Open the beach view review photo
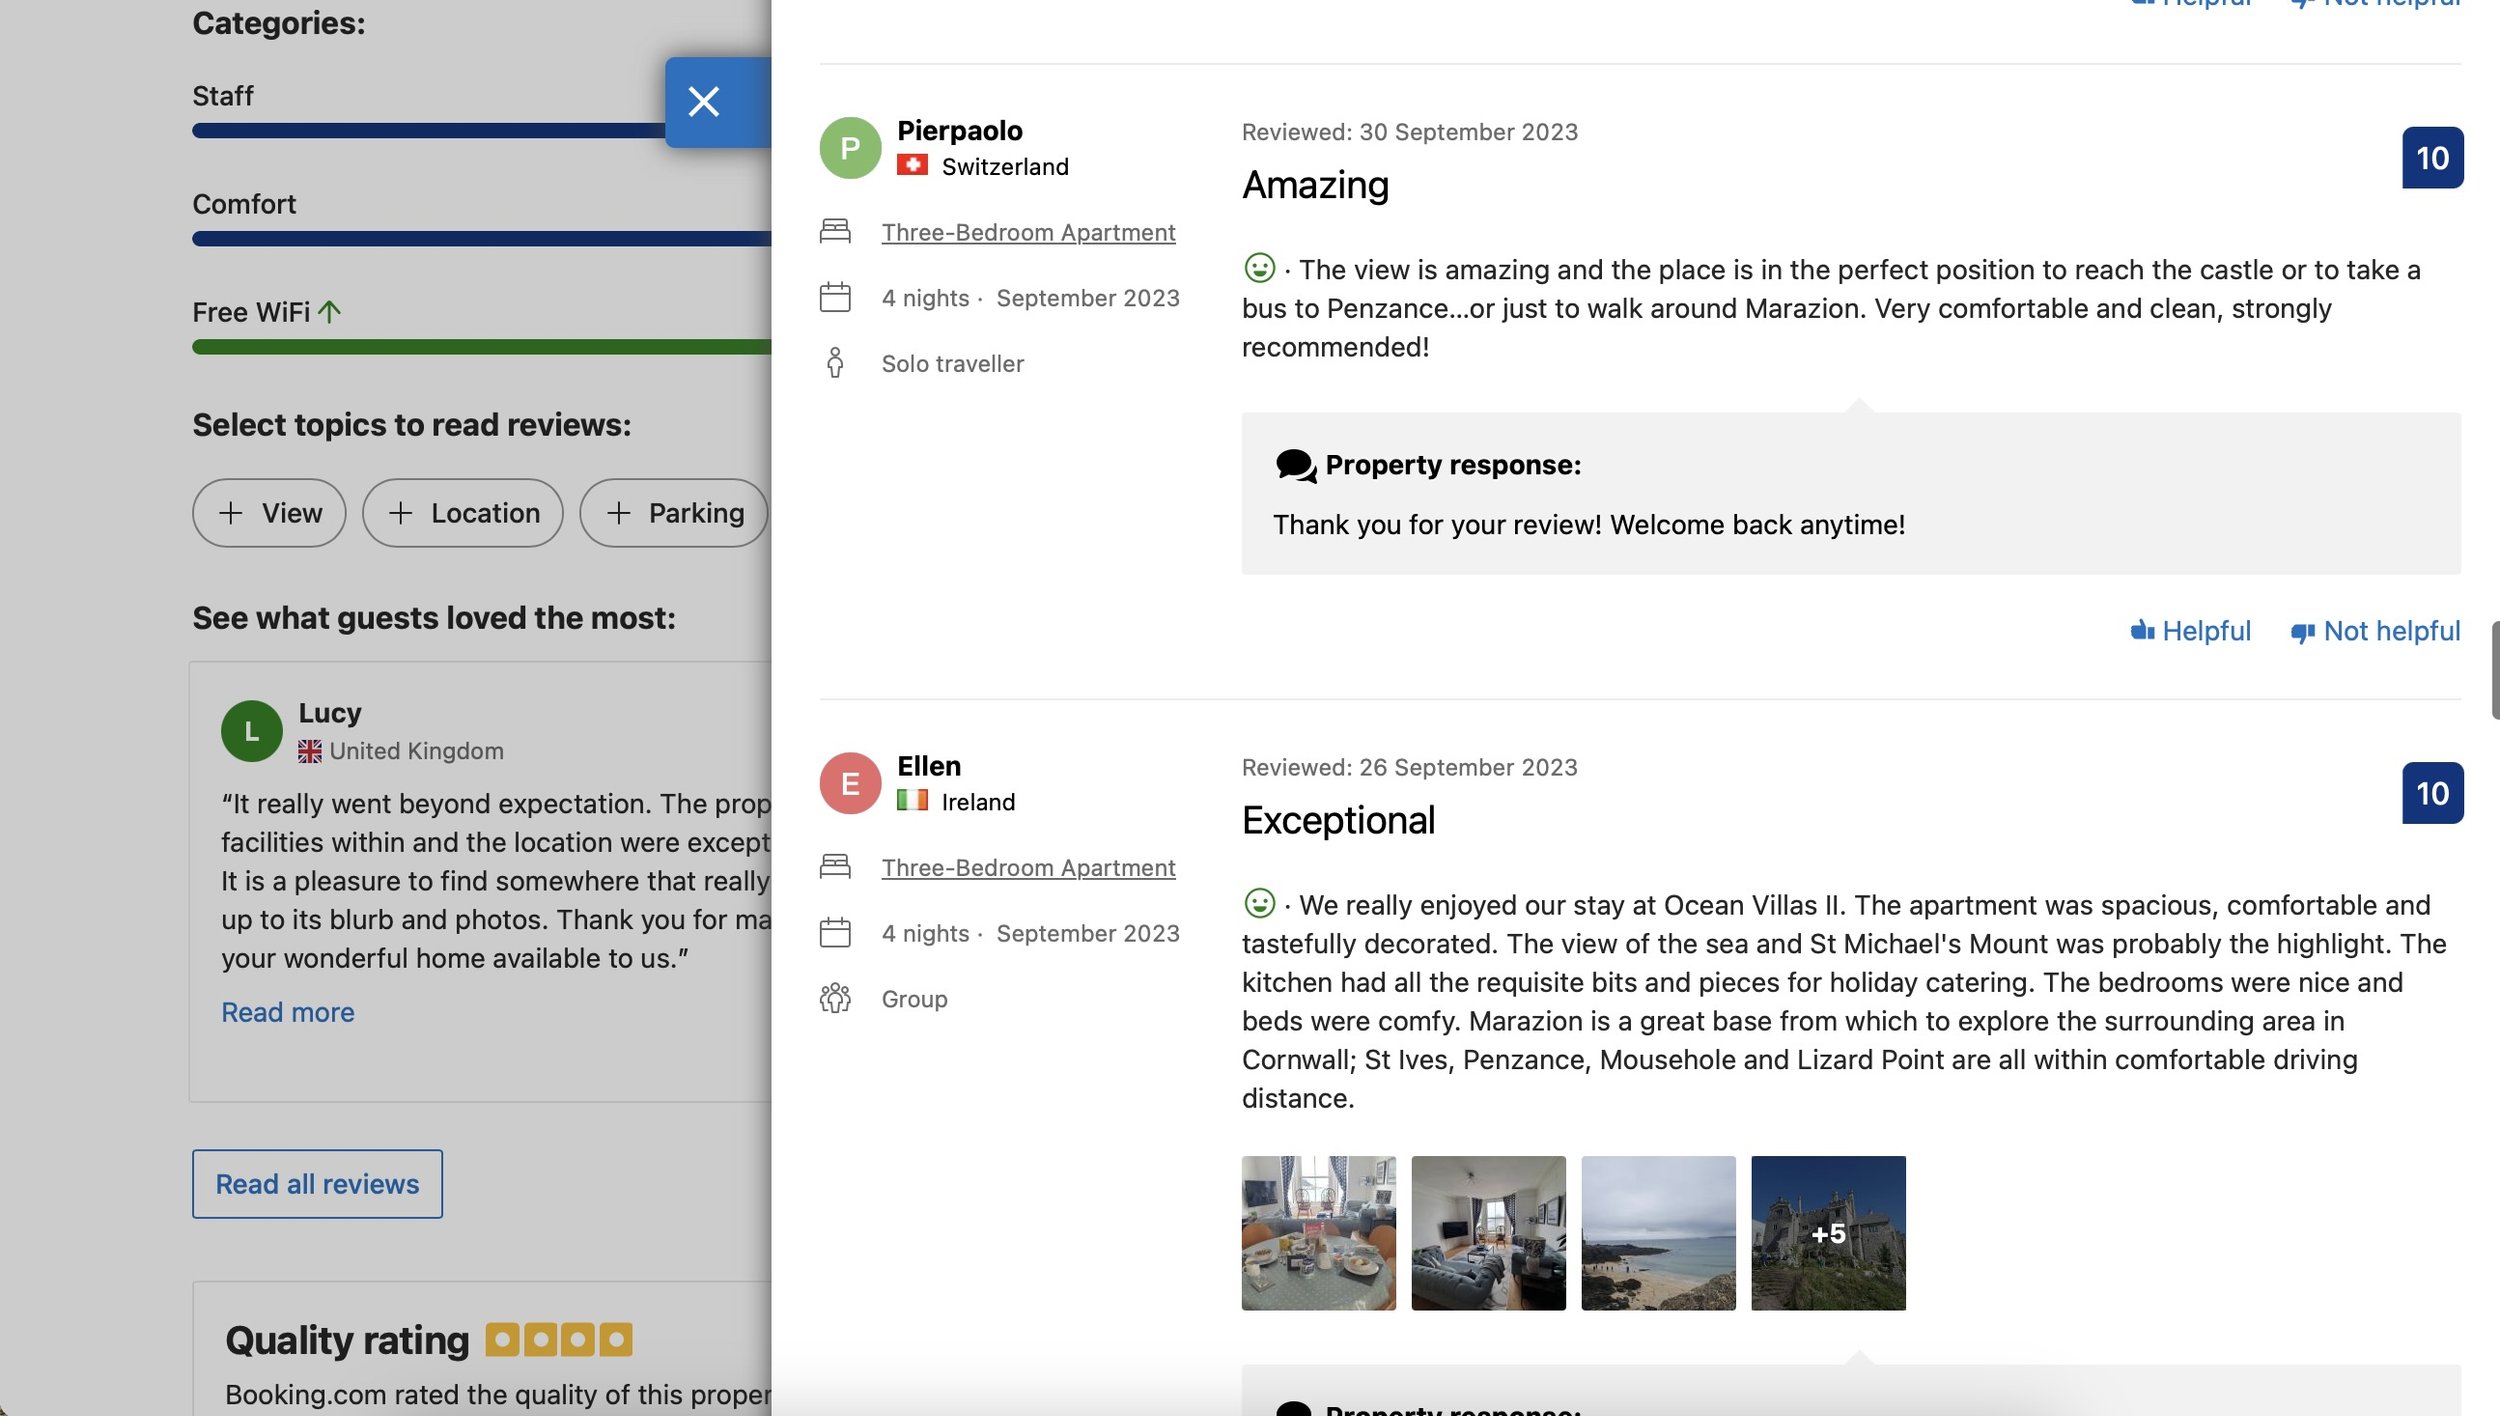The image size is (2500, 1416). pos(1658,1233)
